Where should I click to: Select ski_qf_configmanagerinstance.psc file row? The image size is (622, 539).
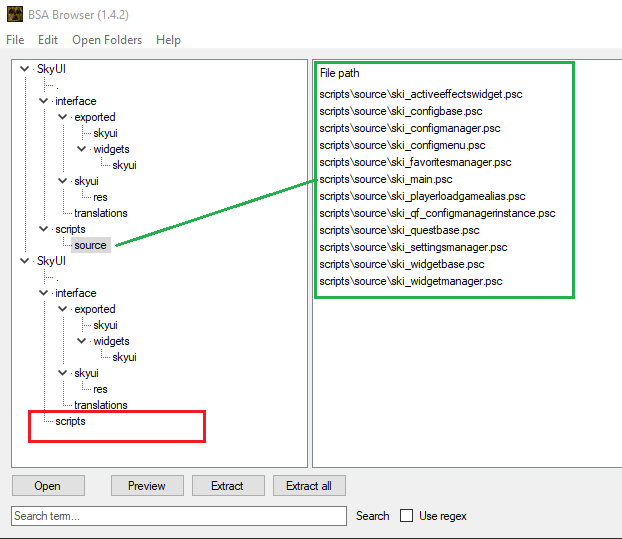437,213
